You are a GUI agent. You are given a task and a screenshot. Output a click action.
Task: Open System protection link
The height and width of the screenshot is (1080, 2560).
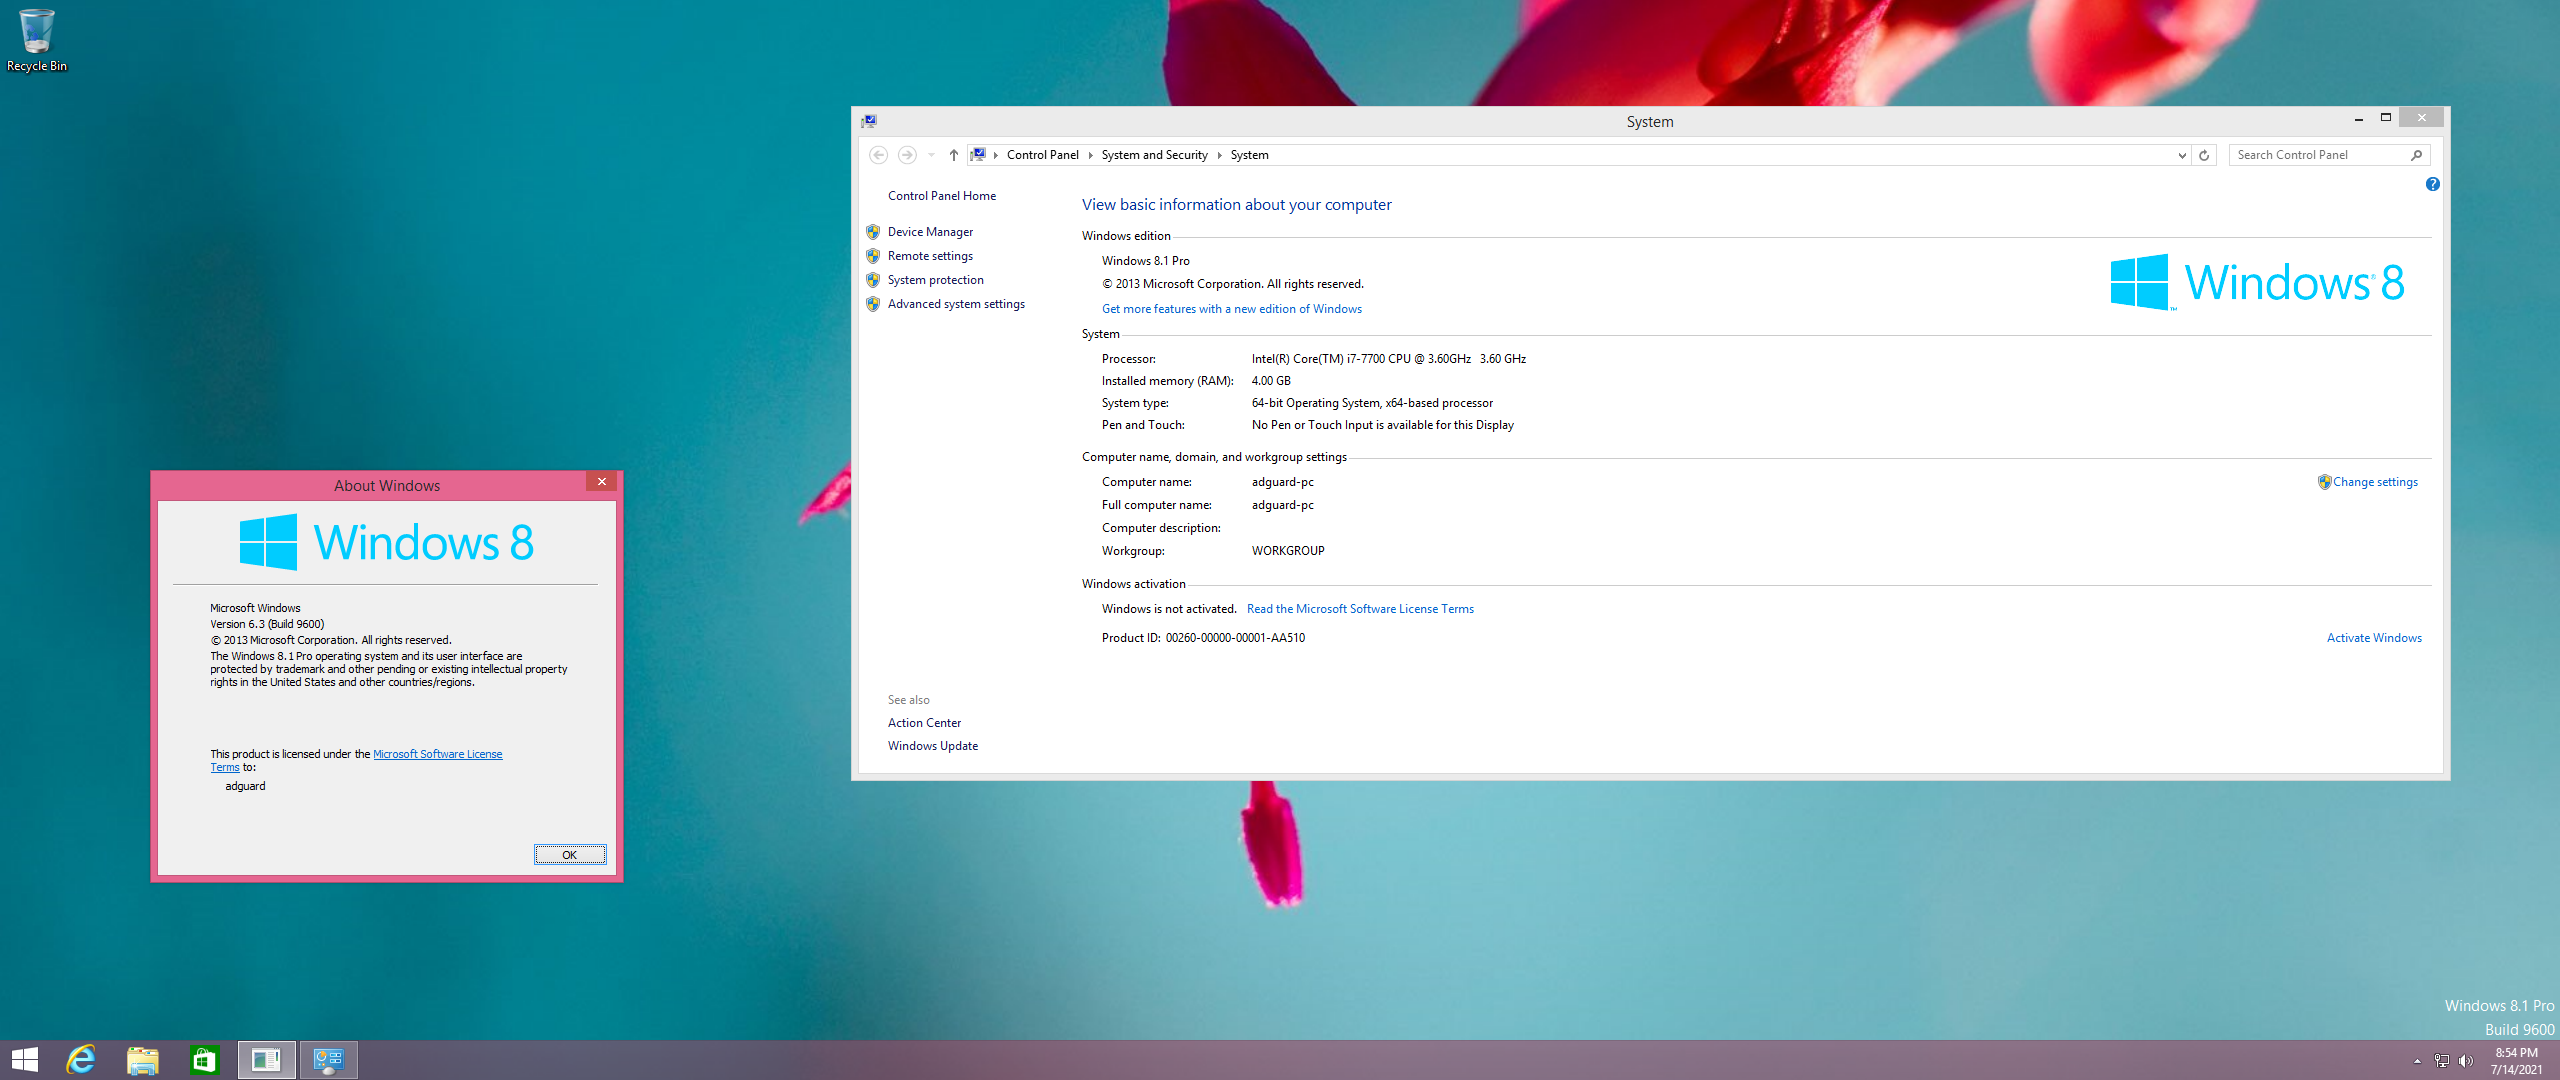[936, 280]
